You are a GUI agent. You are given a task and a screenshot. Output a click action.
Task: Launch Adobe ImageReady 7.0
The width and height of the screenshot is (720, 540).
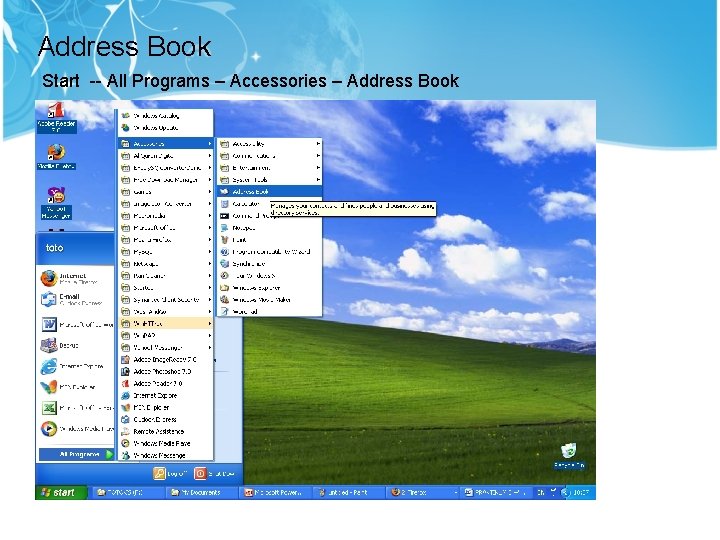click(x=165, y=360)
